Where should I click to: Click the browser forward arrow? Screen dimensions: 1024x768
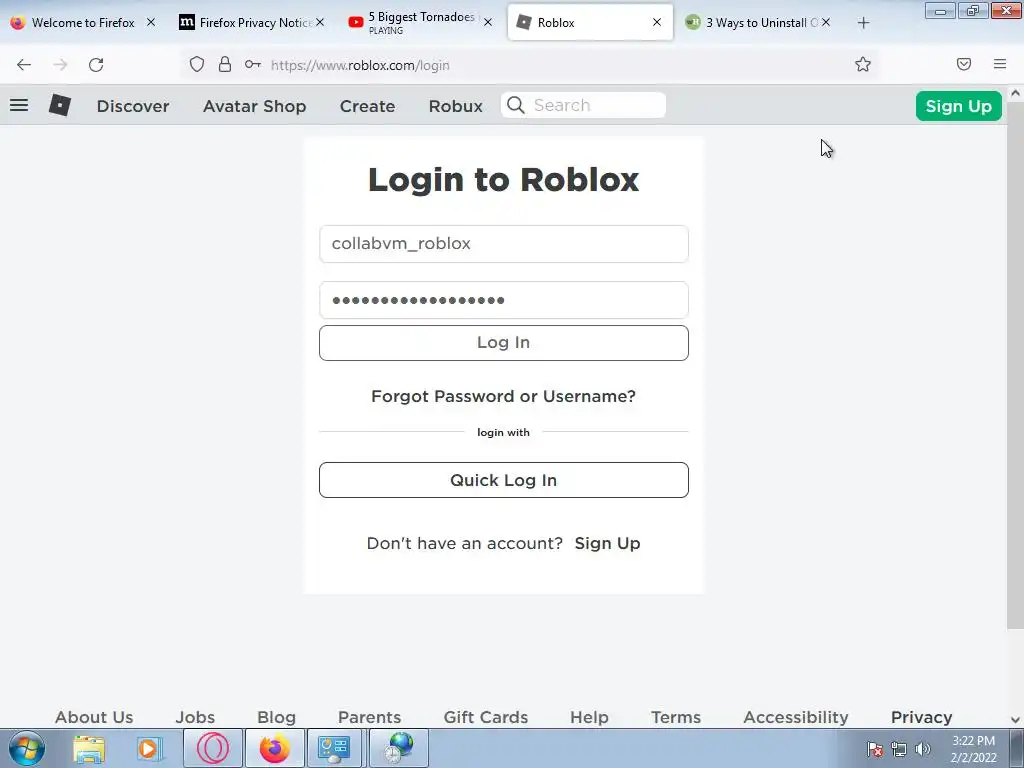(60, 65)
